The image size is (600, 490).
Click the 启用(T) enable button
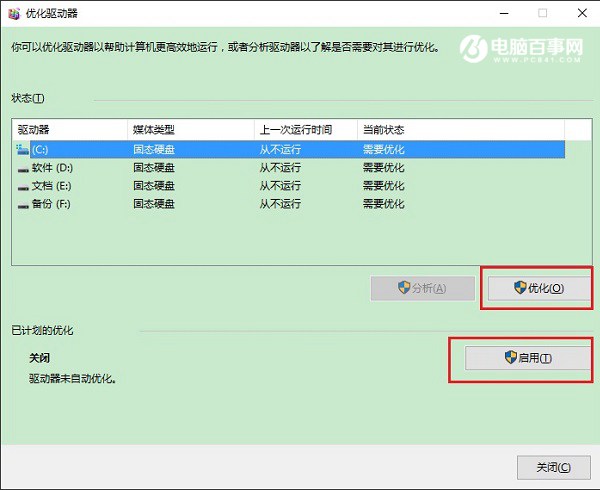click(x=528, y=358)
